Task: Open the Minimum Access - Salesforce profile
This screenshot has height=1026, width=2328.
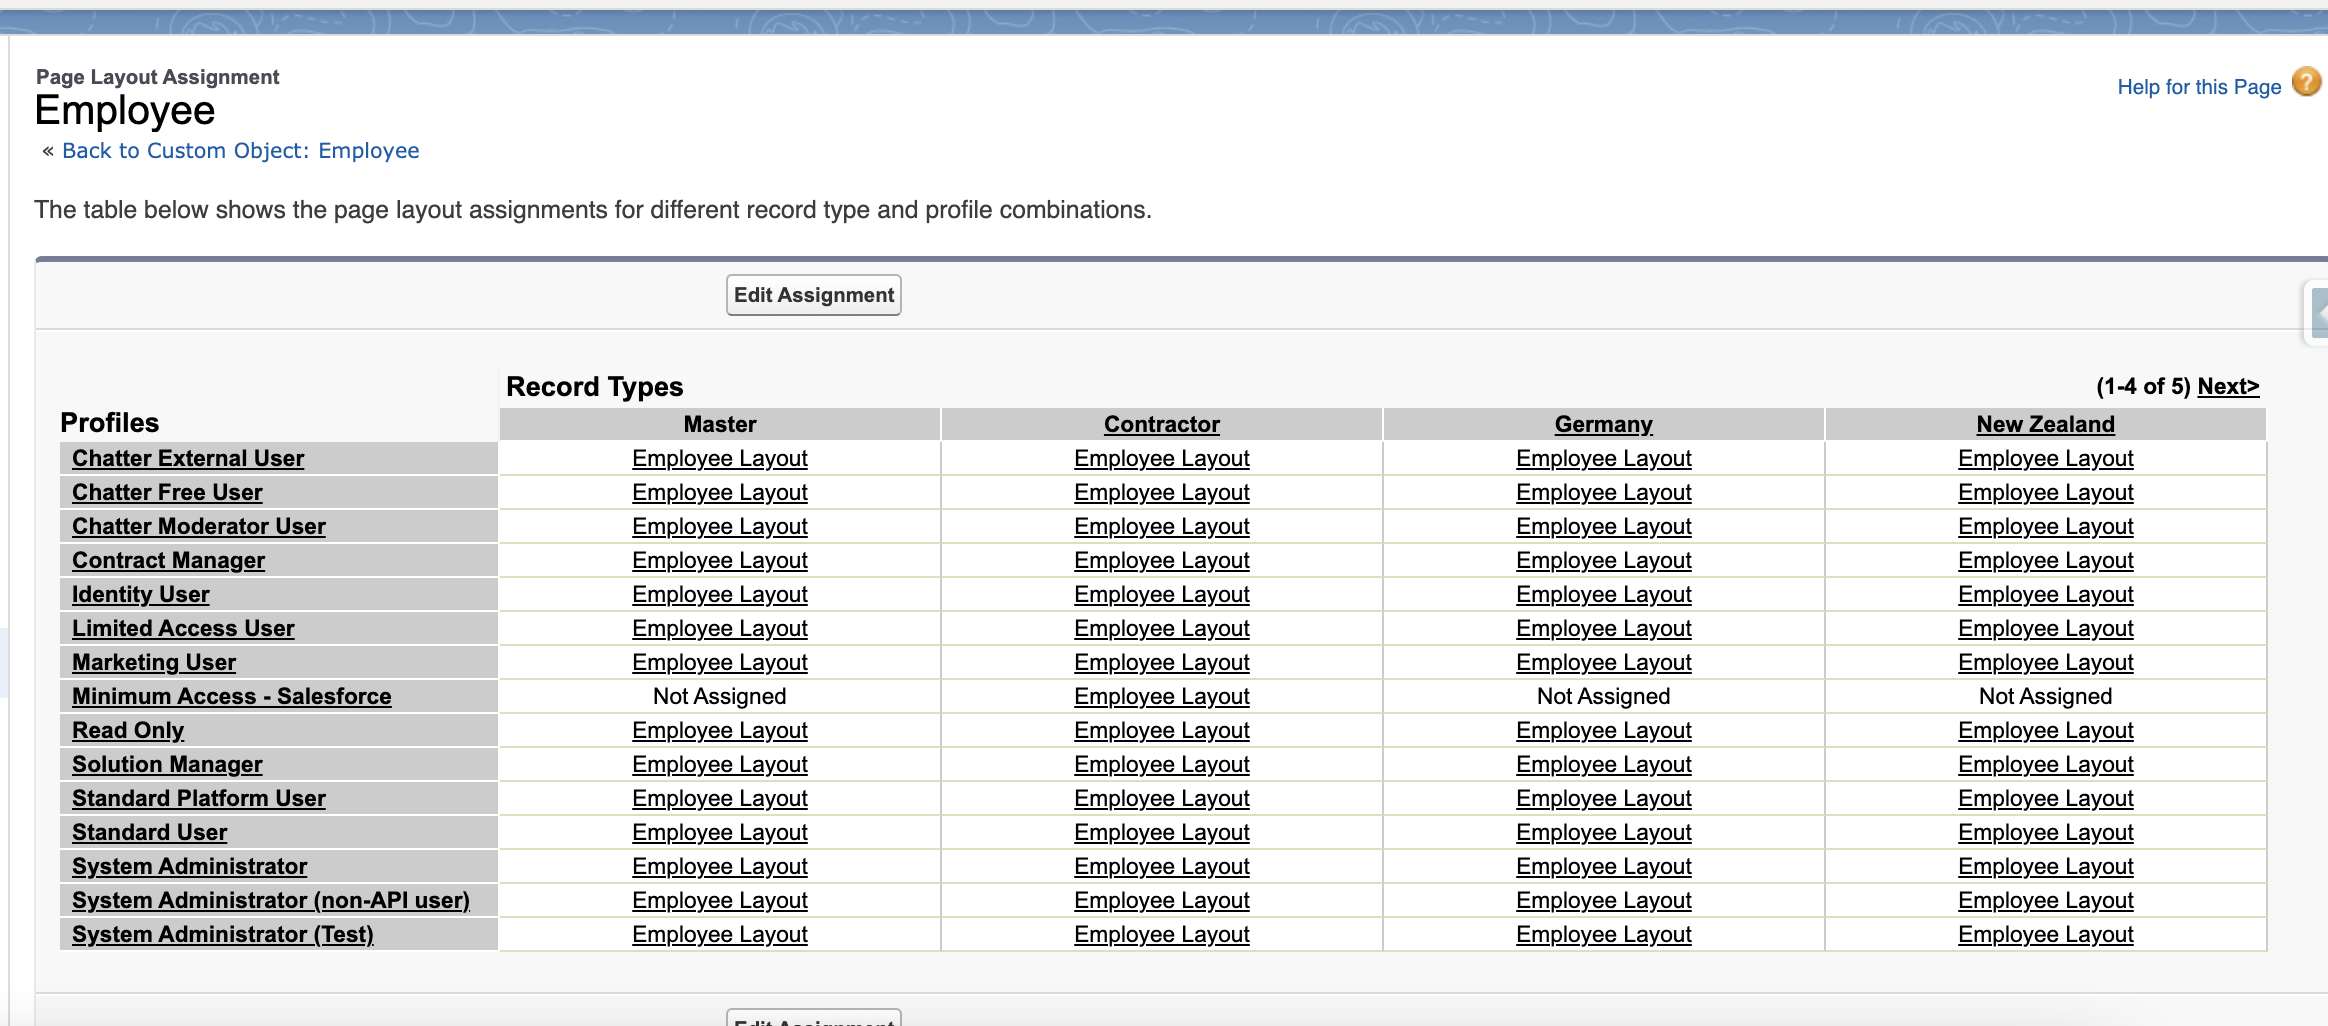Action: pos(231,696)
